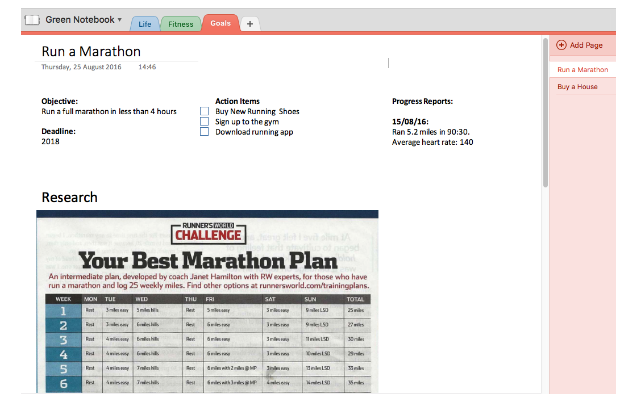This screenshot has width=640, height=405.
Task: Switch to the Fitness section tab
Action: pyautogui.click(x=181, y=24)
